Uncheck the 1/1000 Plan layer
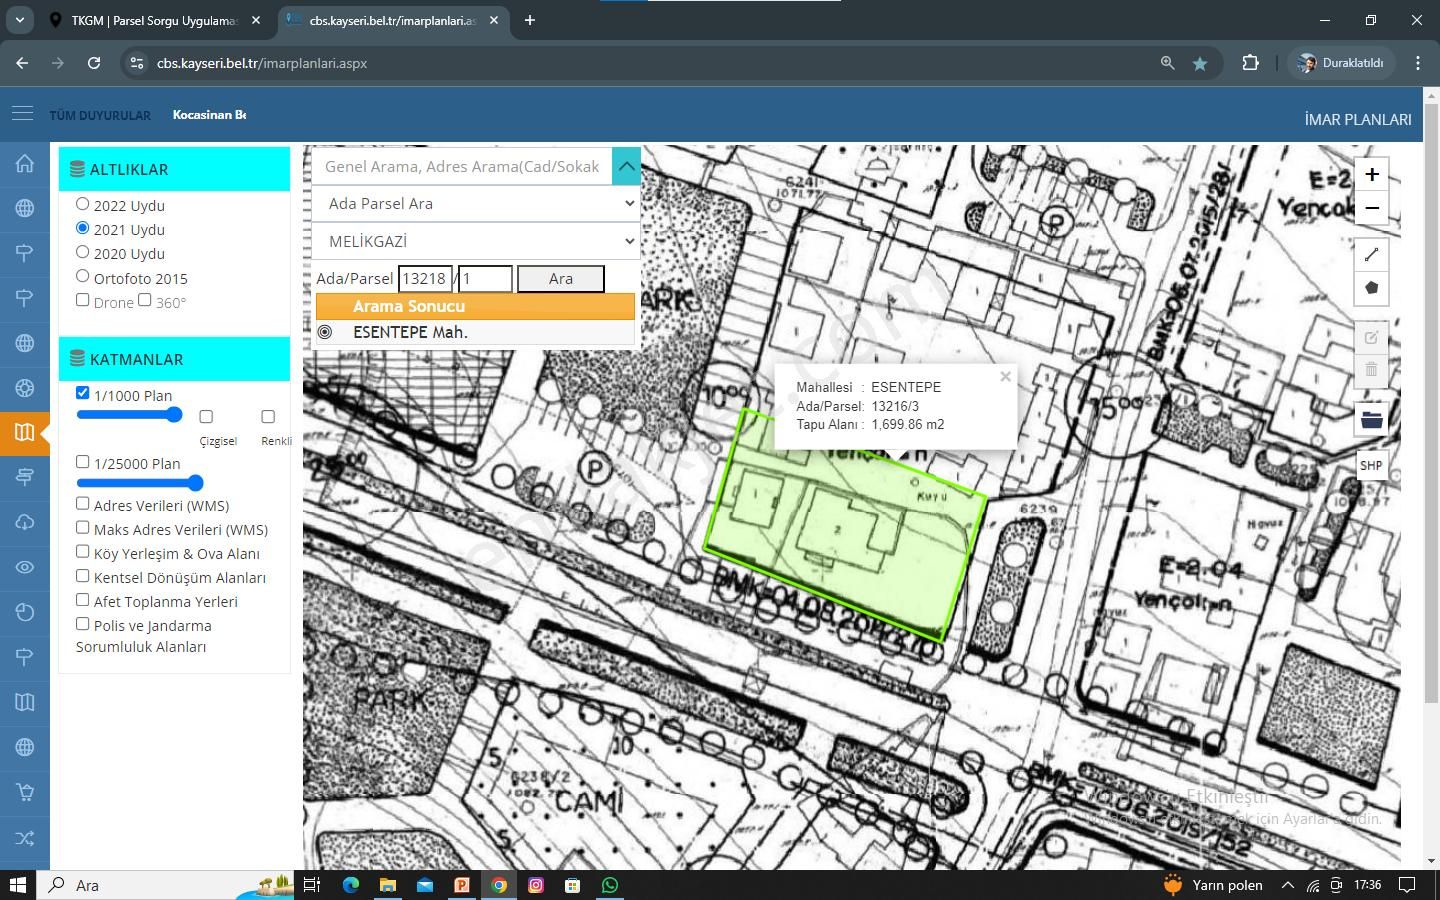 click(x=83, y=393)
